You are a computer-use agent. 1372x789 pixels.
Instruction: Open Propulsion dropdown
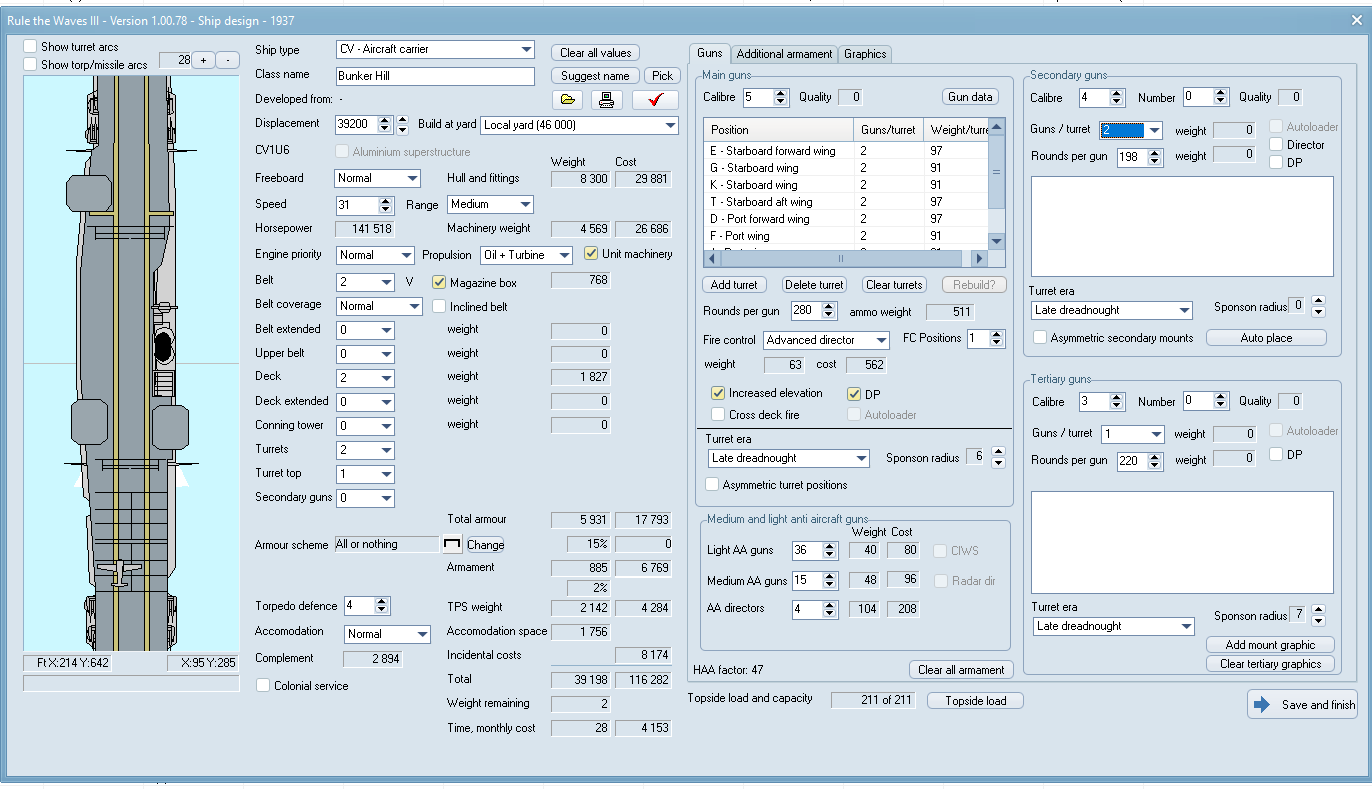pos(564,255)
